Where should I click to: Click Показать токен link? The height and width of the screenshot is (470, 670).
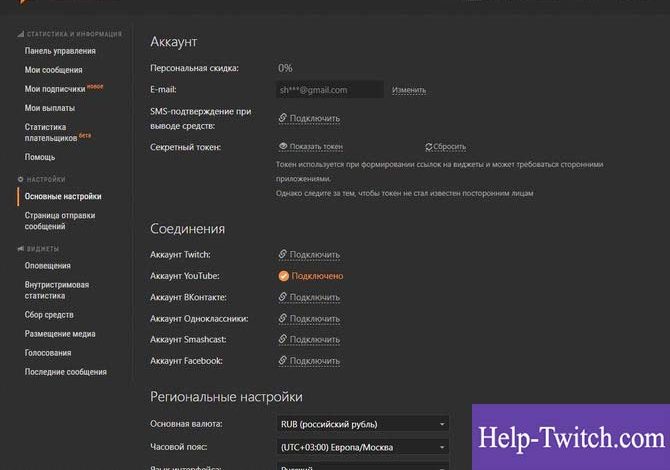coord(316,147)
